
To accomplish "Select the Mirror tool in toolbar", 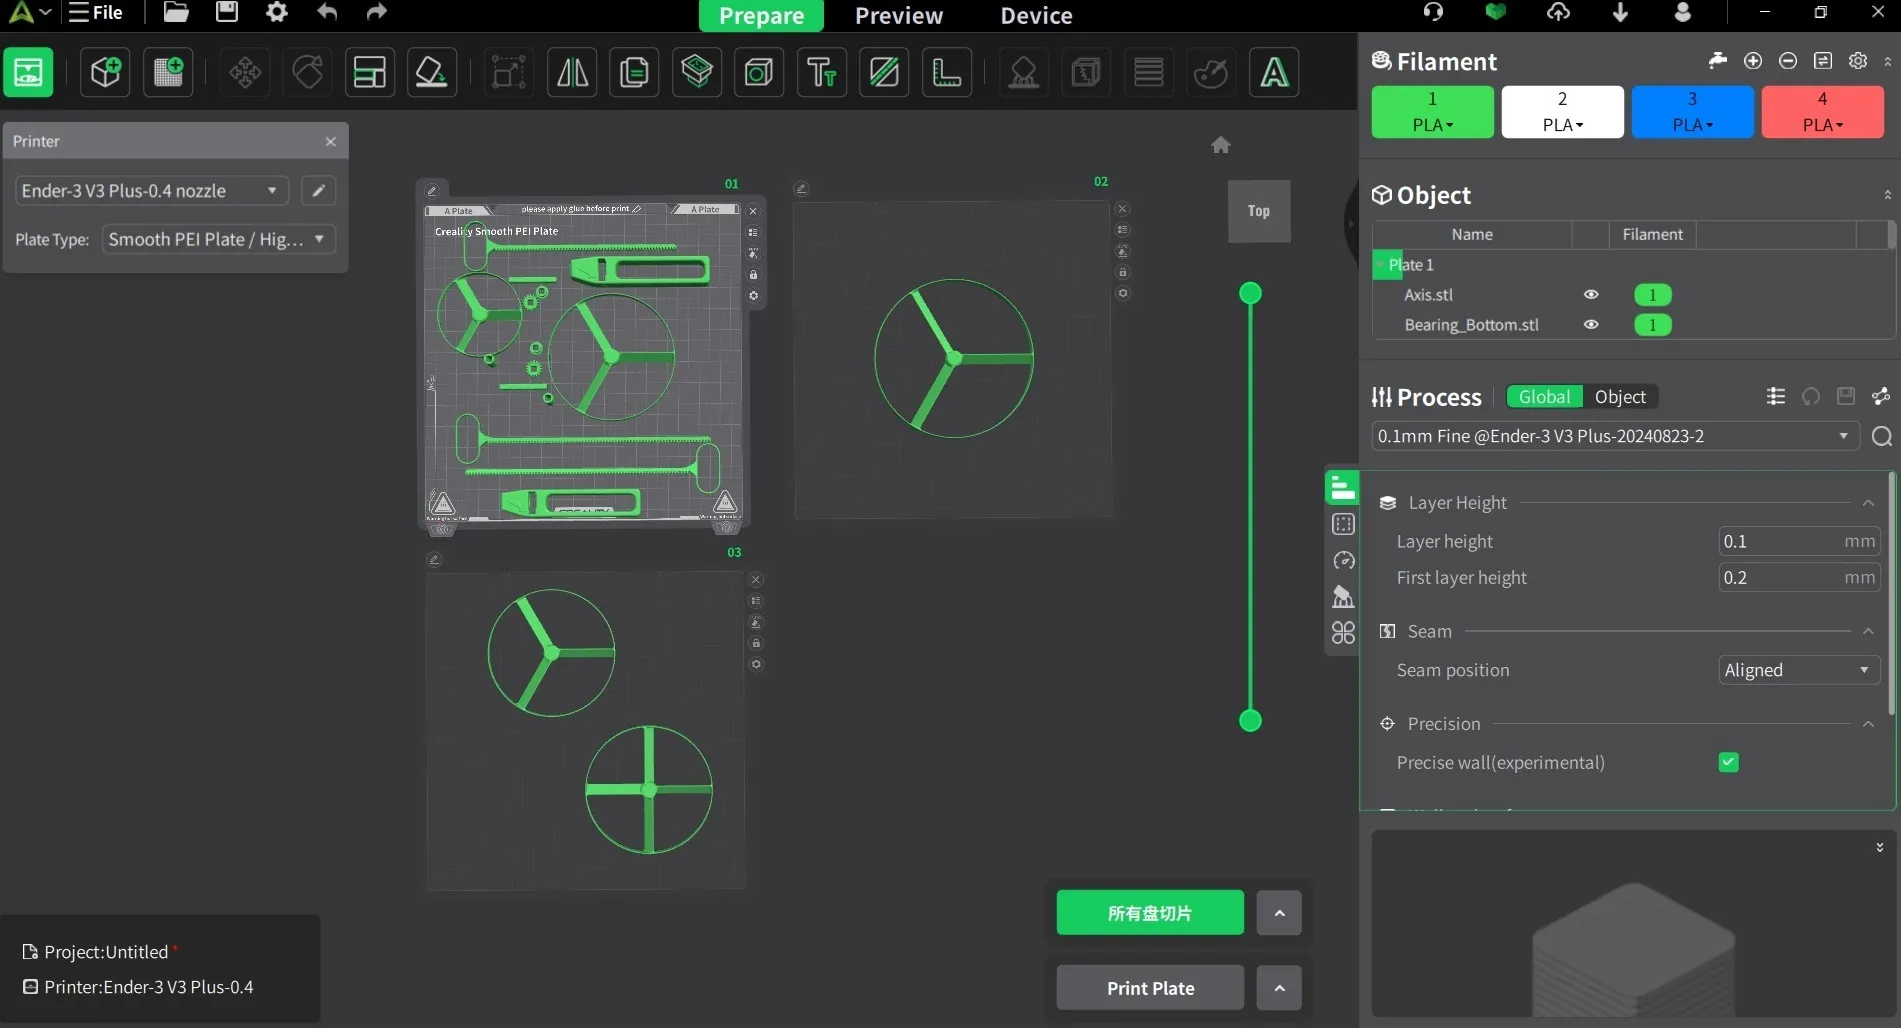I will [572, 72].
